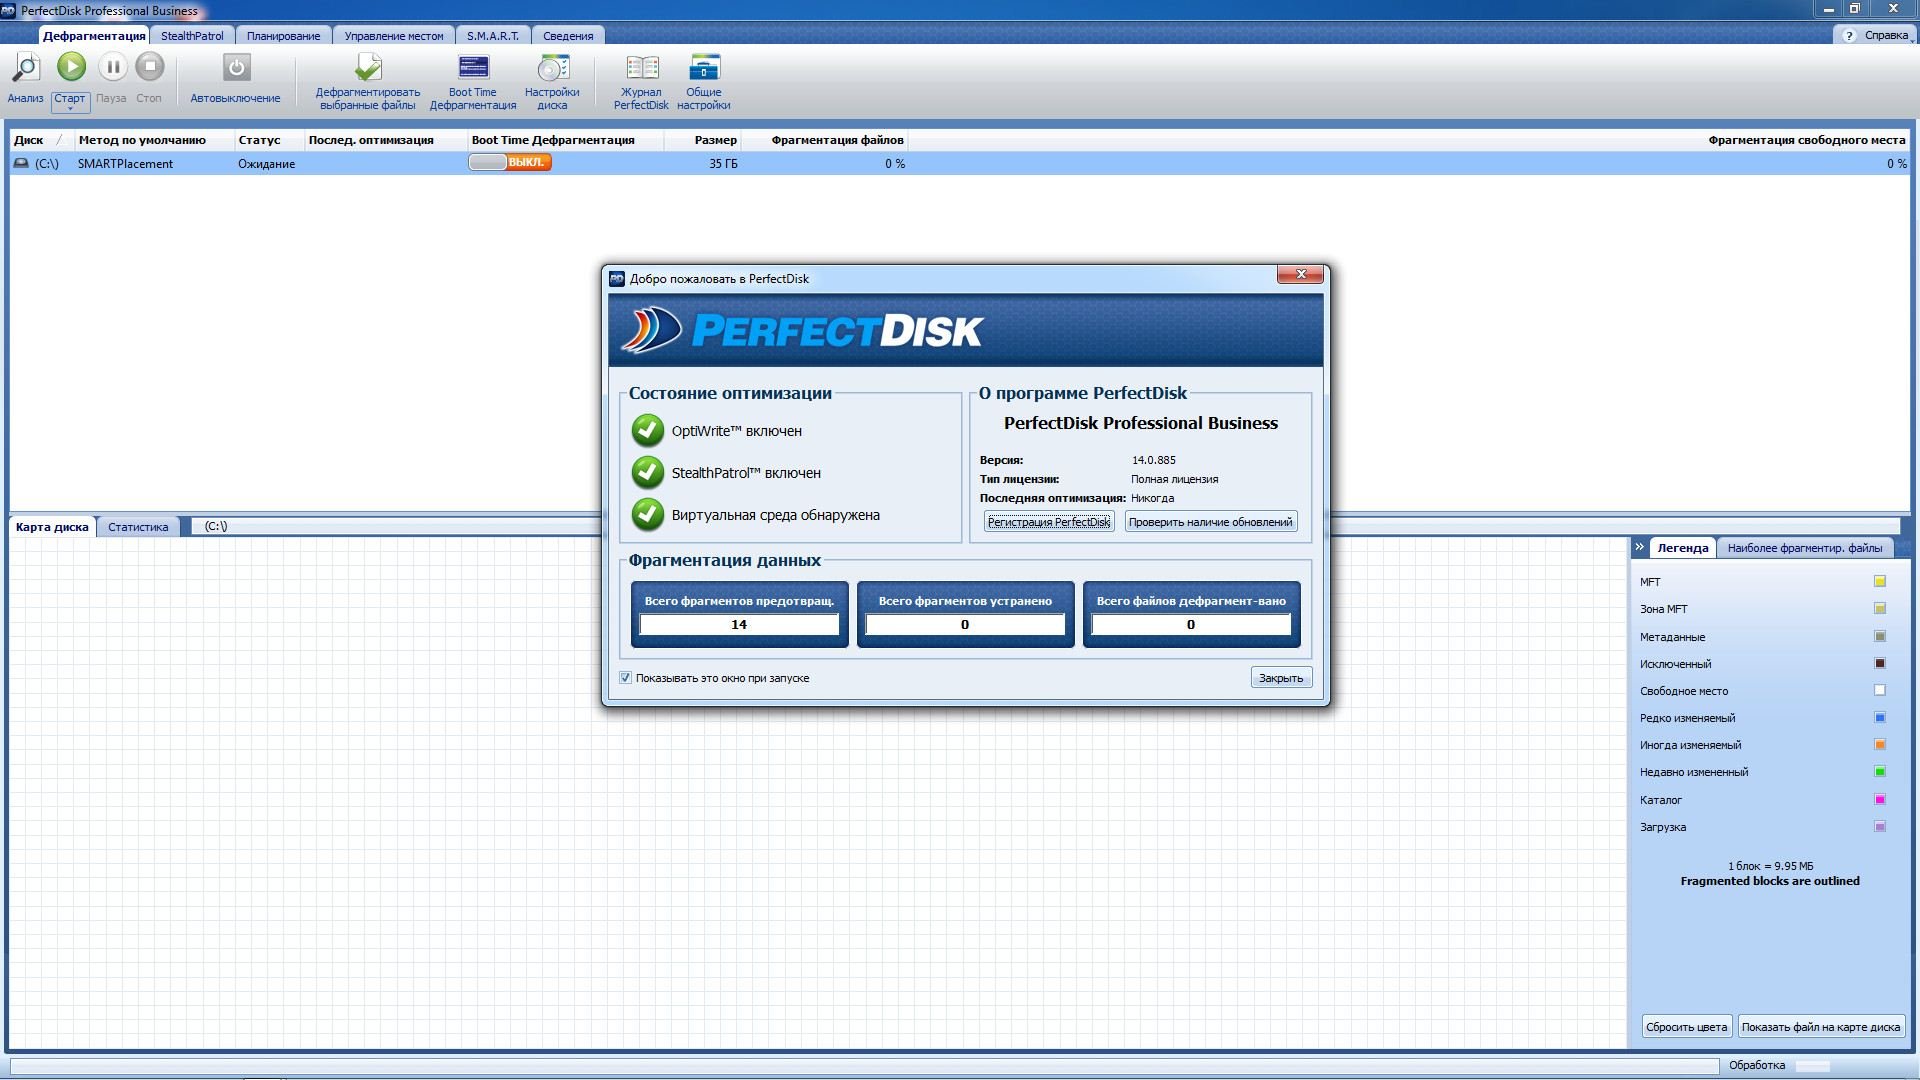Click files defragmented value field
This screenshot has height=1080, width=1920.
[1191, 624]
